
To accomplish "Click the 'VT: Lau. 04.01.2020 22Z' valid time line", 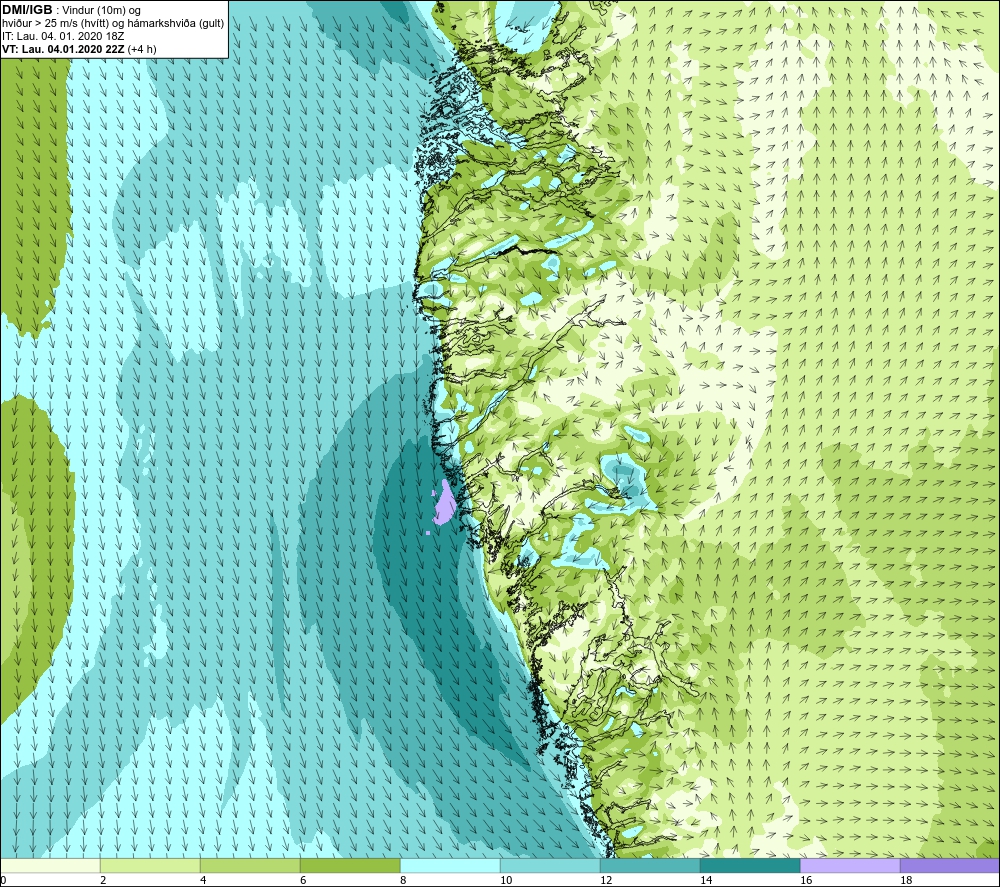I will pyautogui.click(x=79, y=49).
